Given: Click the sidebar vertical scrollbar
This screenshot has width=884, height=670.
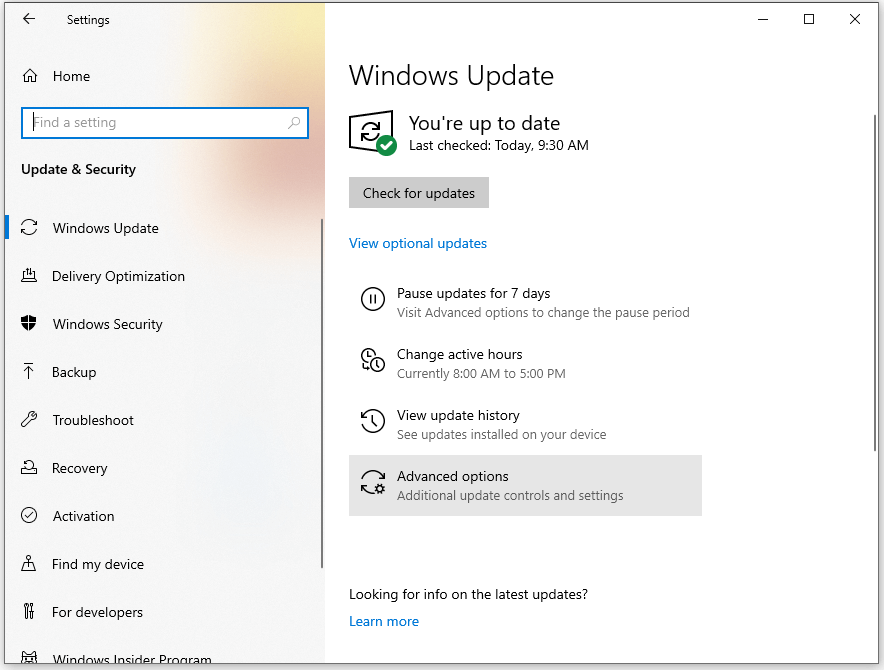Looking at the screenshot, I should [x=322, y=393].
